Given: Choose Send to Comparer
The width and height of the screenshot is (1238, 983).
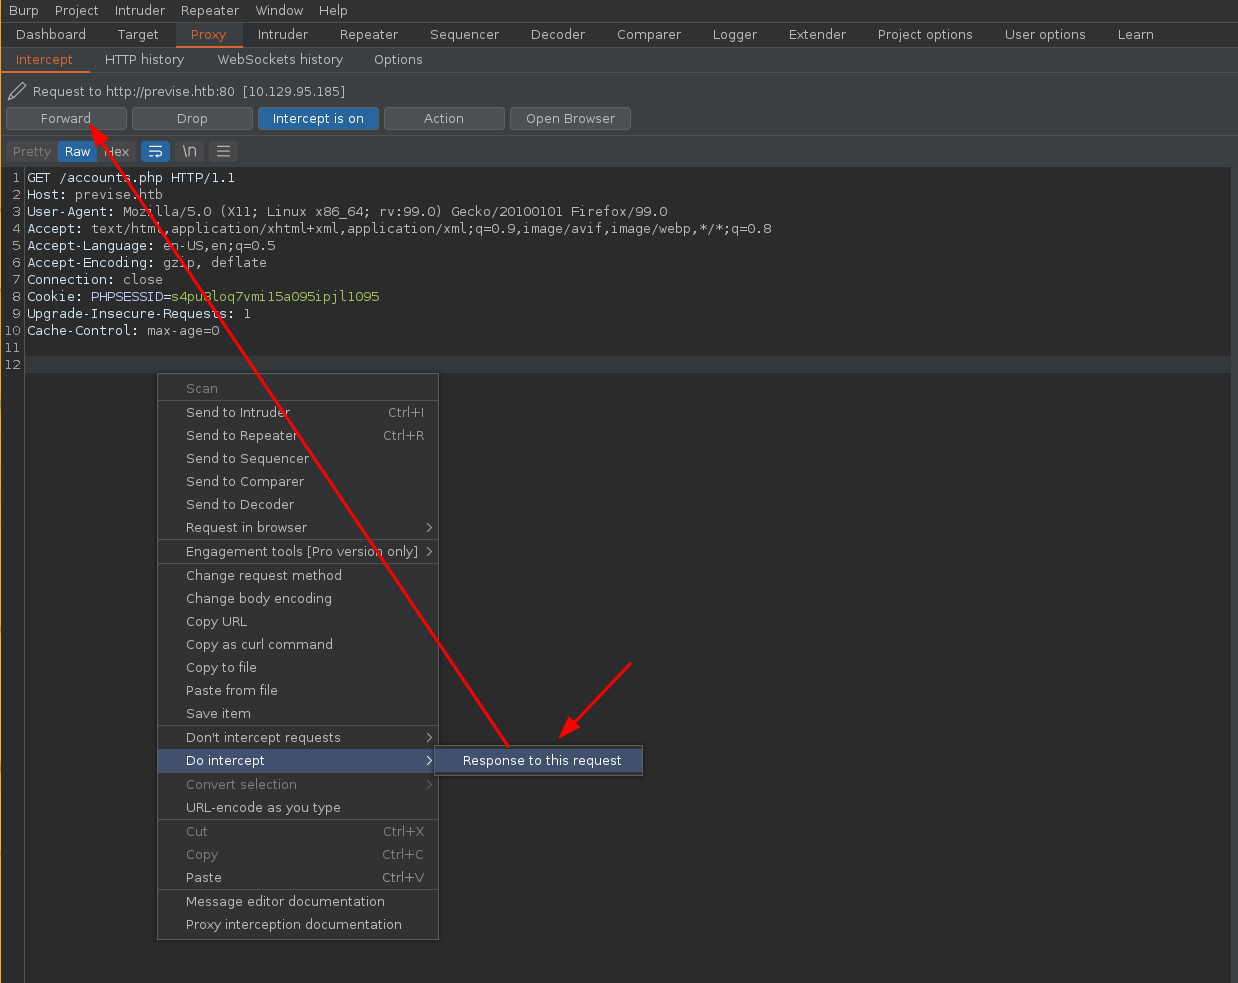Looking at the screenshot, I should [298, 482].
